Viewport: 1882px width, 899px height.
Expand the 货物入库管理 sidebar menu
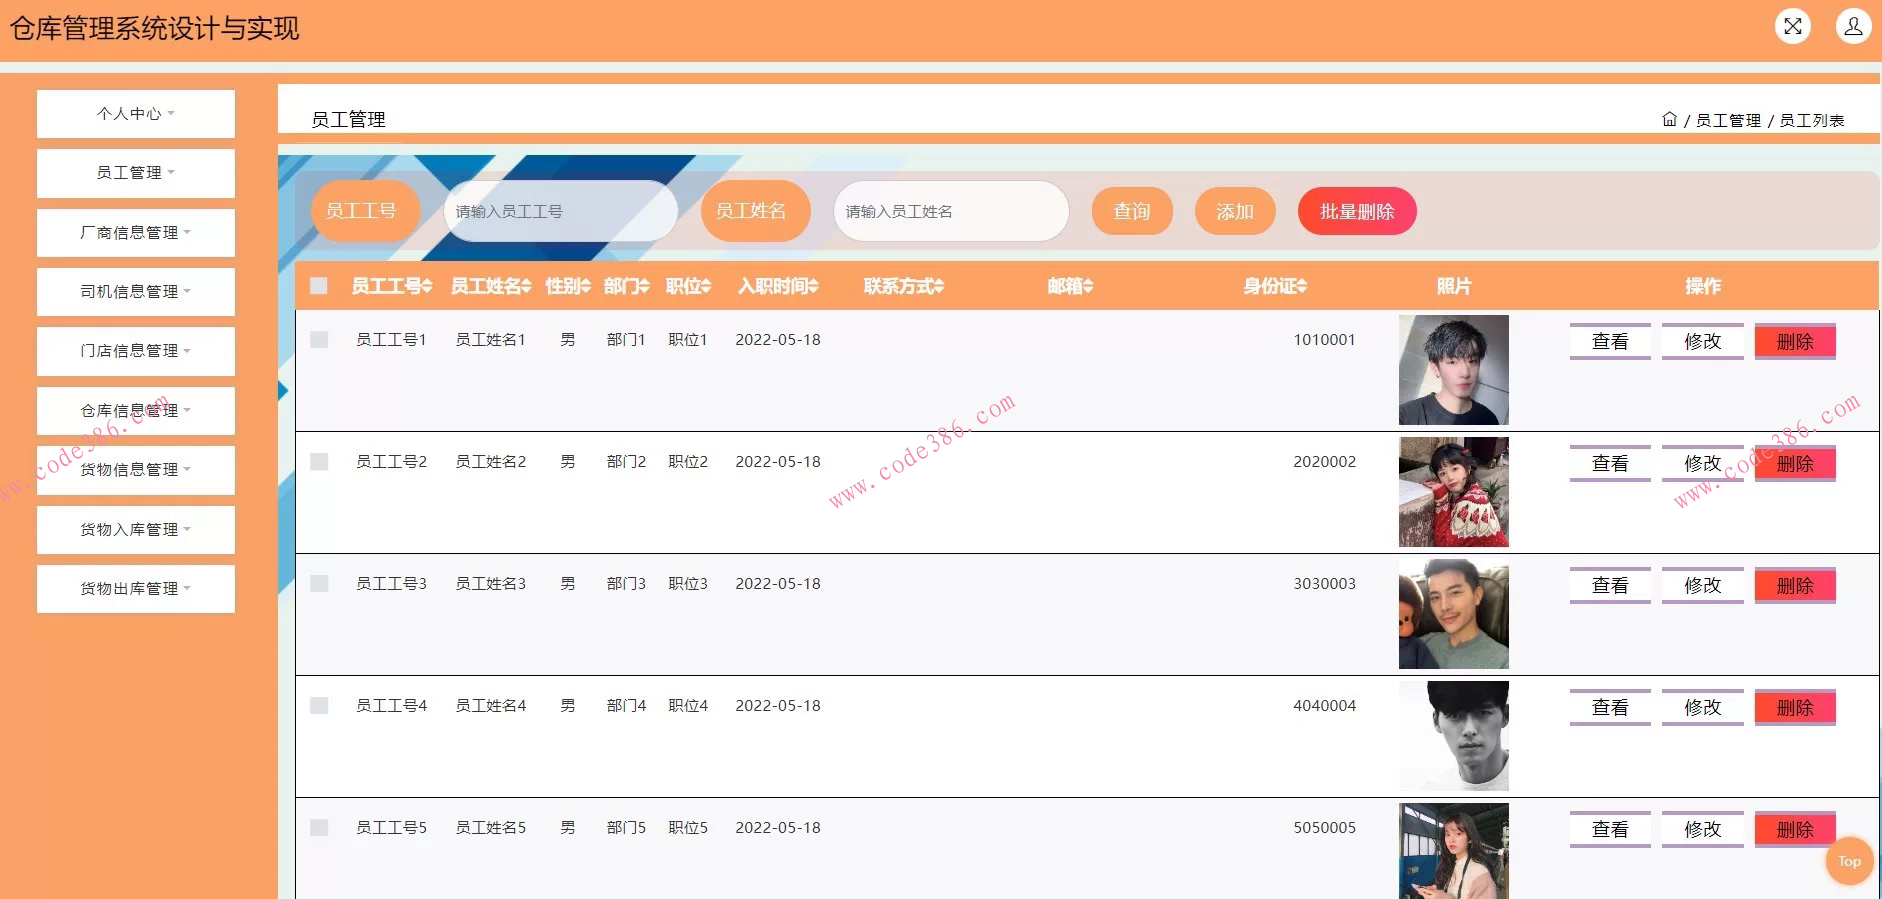[x=136, y=530]
